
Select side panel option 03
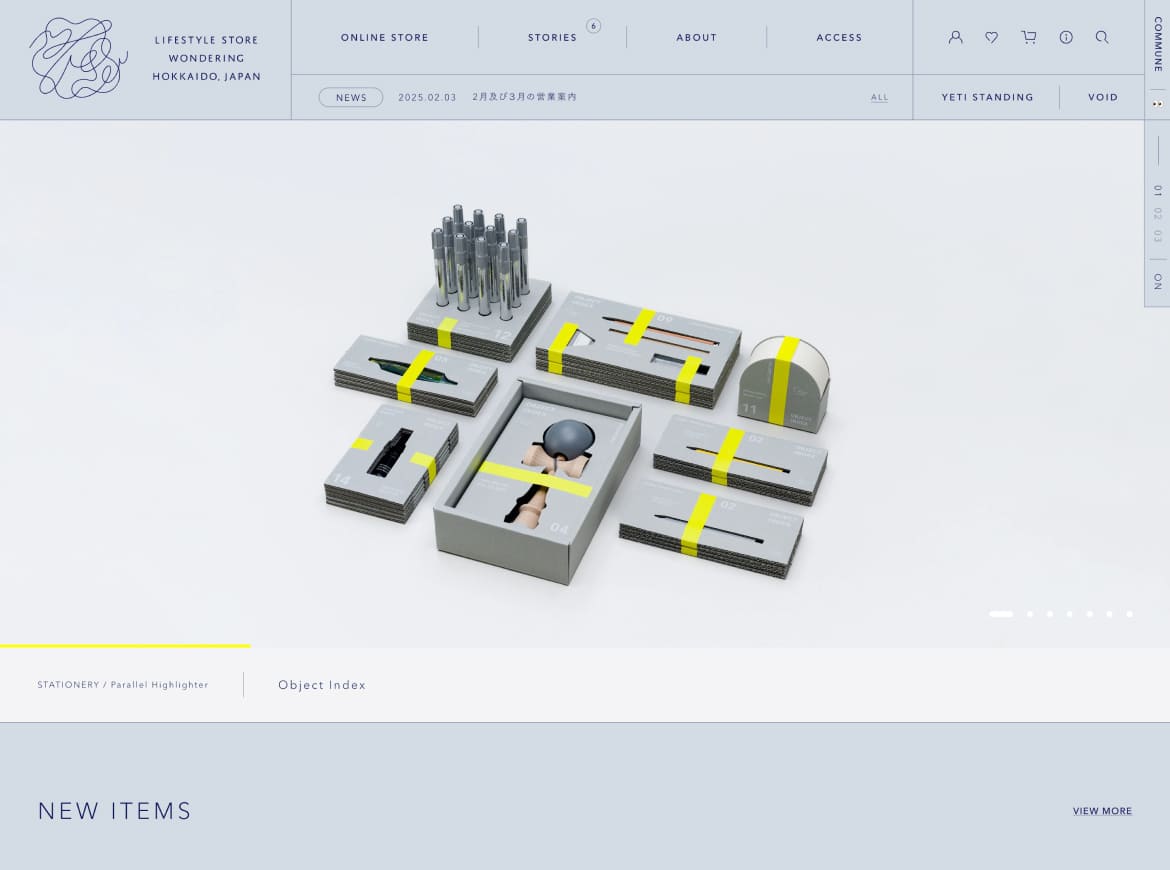[x=1157, y=237]
